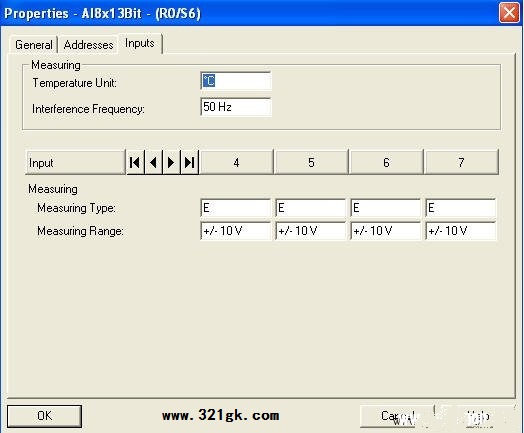Confirm settings with the OK button
The width and height of the screenshot is (524, 433).
[44, 416]
